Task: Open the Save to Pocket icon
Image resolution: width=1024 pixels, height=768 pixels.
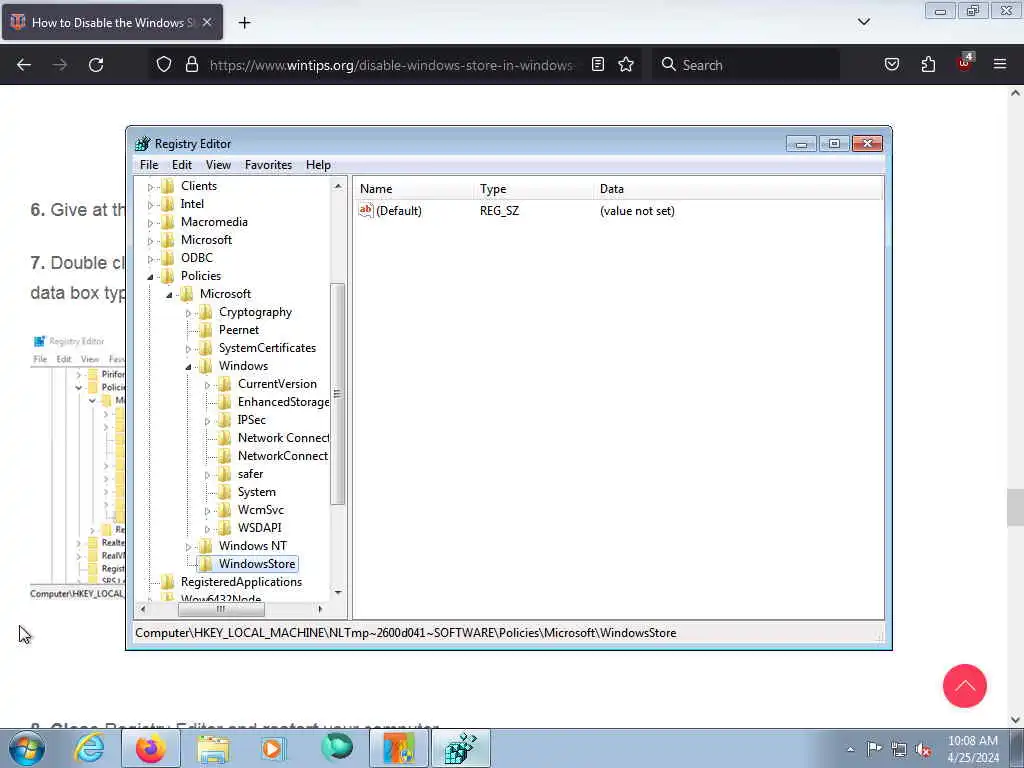Action: pos(891,64)
